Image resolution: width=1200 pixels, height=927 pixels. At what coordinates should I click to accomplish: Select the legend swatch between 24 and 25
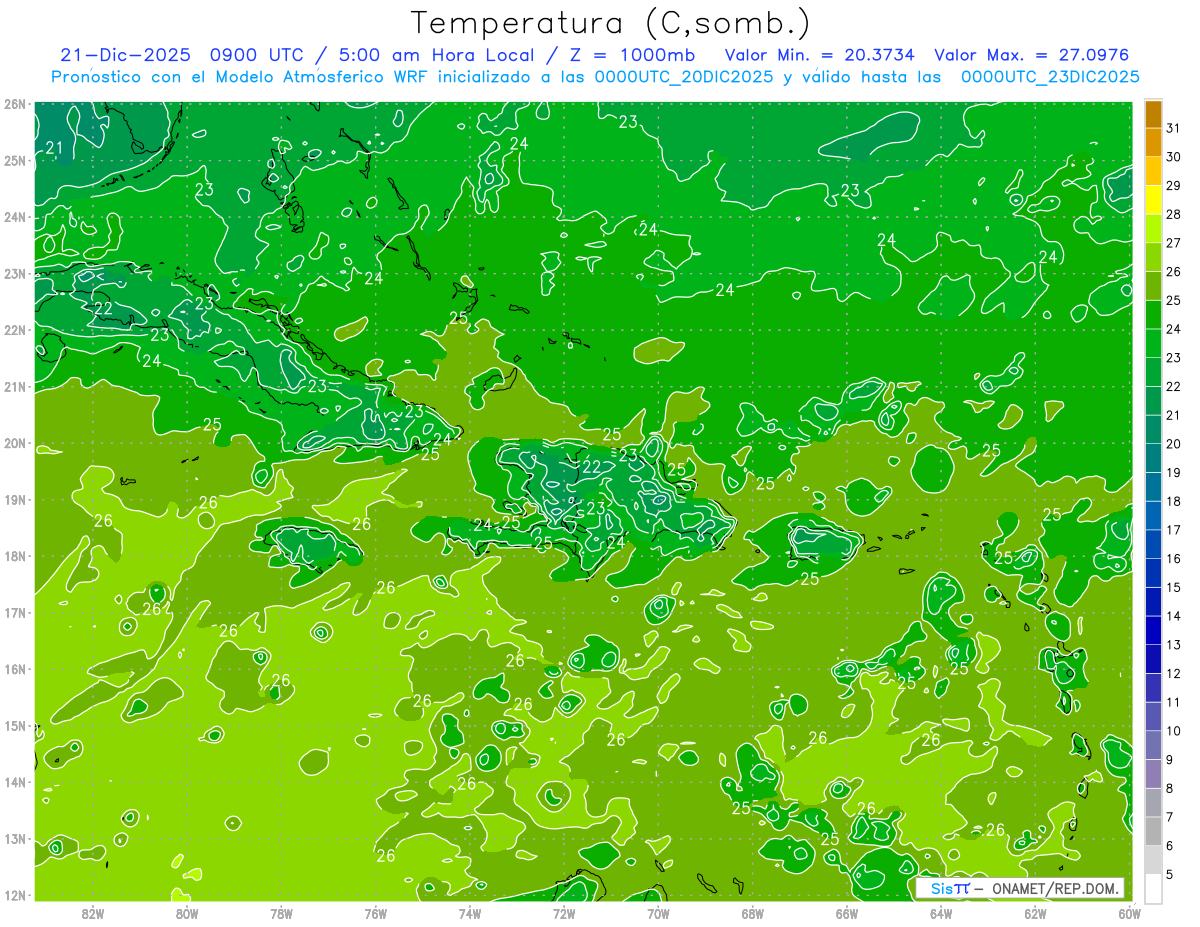1153,315
